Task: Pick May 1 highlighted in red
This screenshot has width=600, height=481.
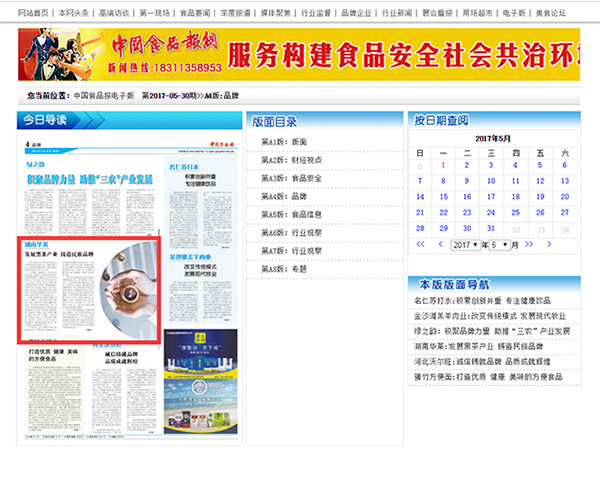Action: [x=442, y=165]
